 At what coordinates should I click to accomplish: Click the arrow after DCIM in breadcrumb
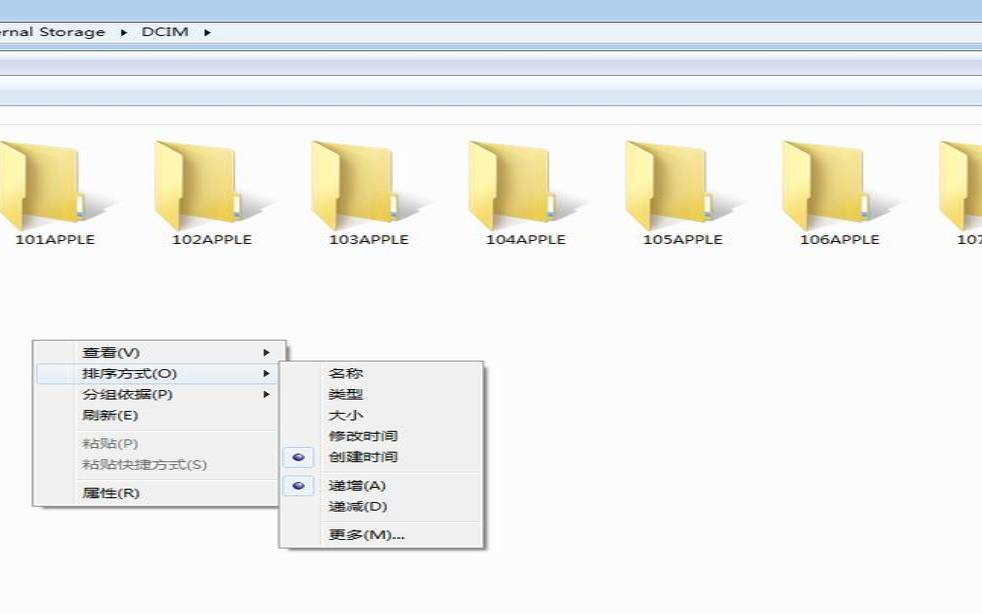[207, 32]
